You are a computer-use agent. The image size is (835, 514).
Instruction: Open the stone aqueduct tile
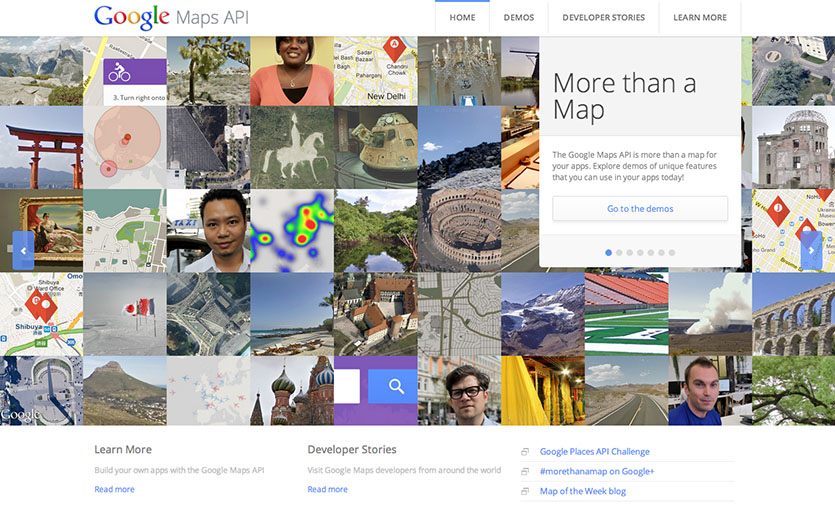pyautogui.click(x=793, y=314)
